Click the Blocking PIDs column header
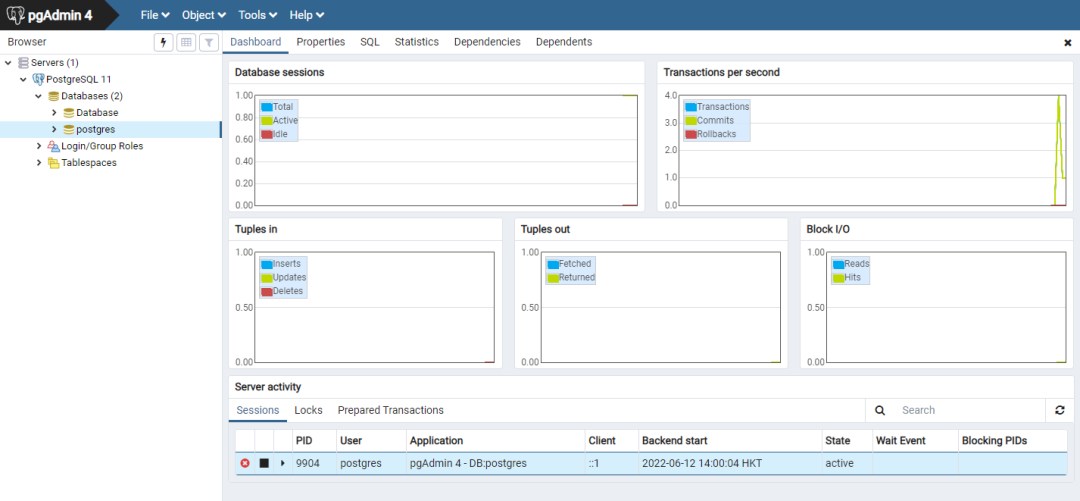The image size is (1080, 501). pos(1013,440)
